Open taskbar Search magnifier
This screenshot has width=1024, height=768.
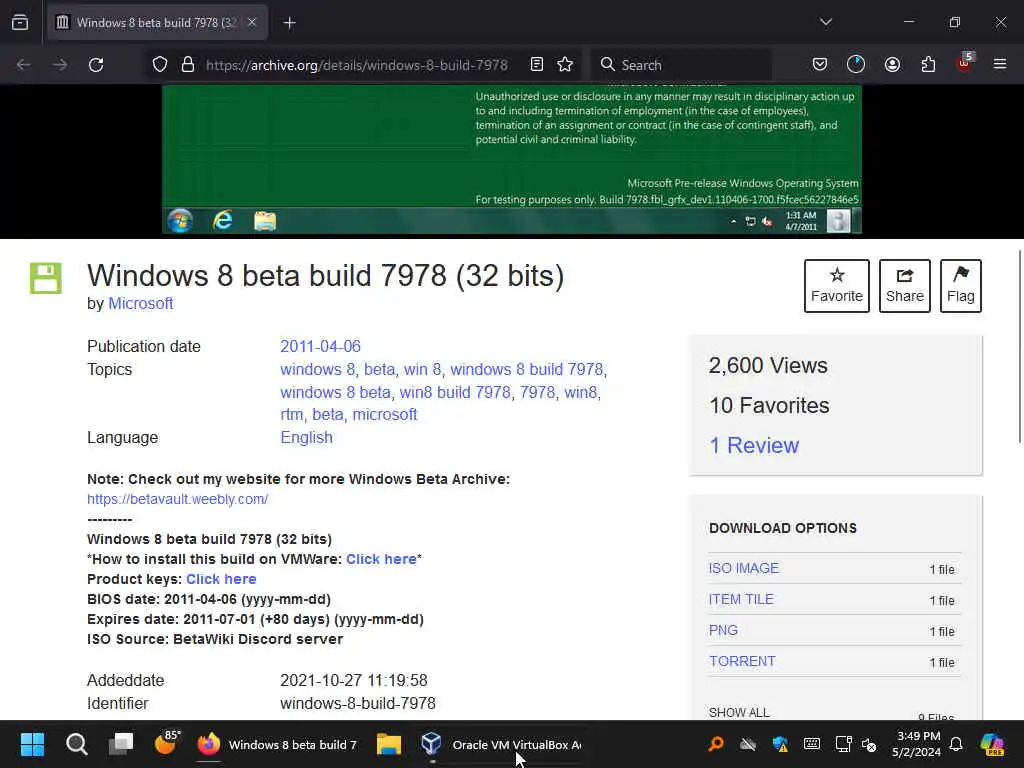click(76, 744)
